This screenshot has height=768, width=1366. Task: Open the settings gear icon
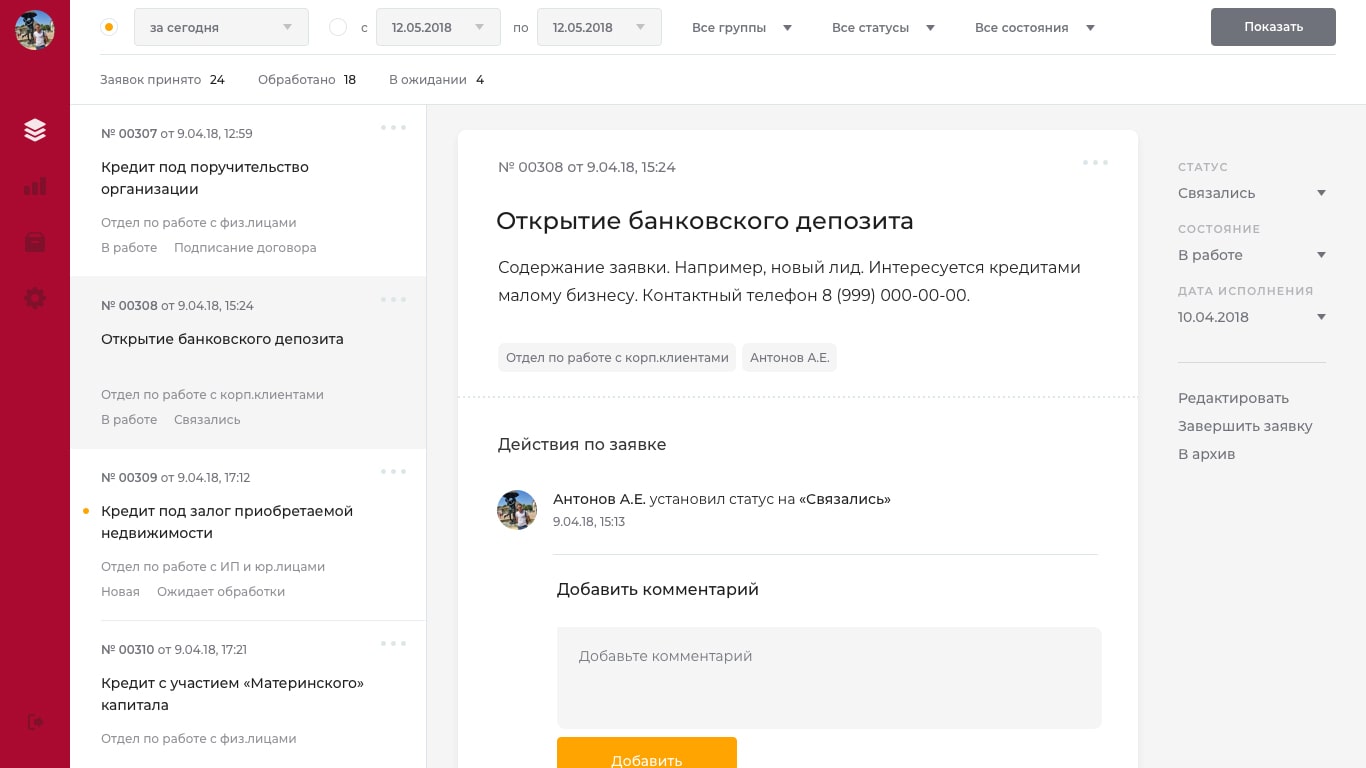[x=35, y=298]
